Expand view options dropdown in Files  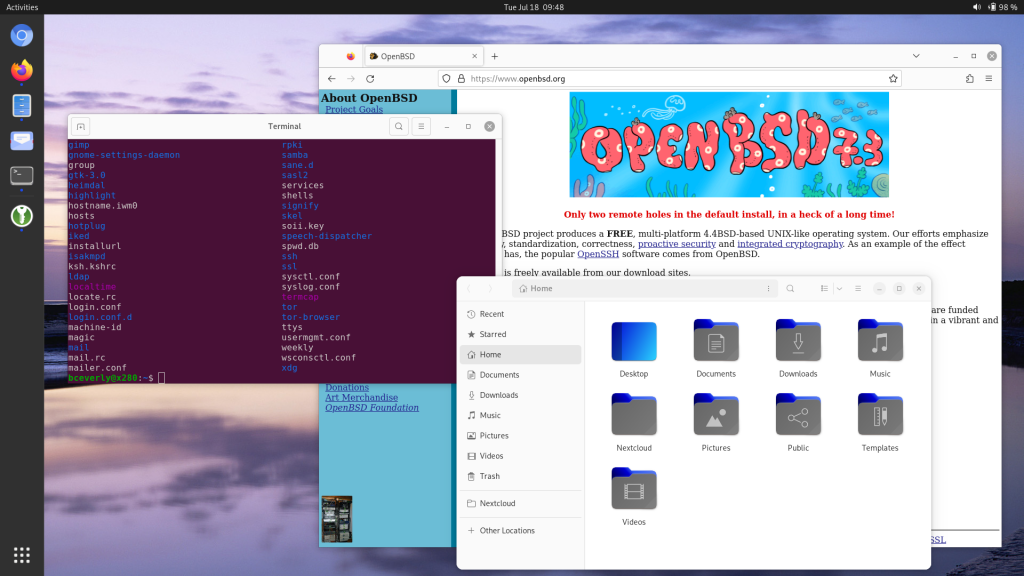[839, 289]
